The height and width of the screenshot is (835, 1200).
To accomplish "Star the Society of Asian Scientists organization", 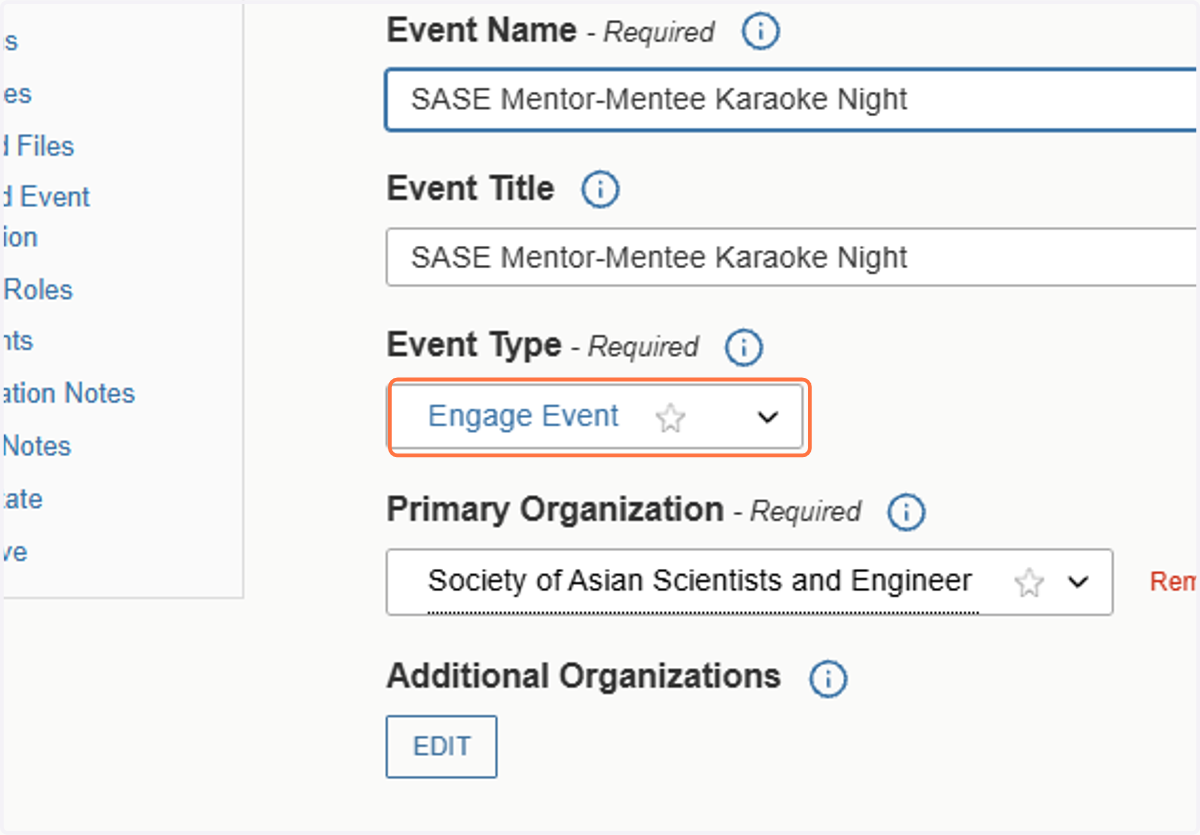I will (1029, 583).
